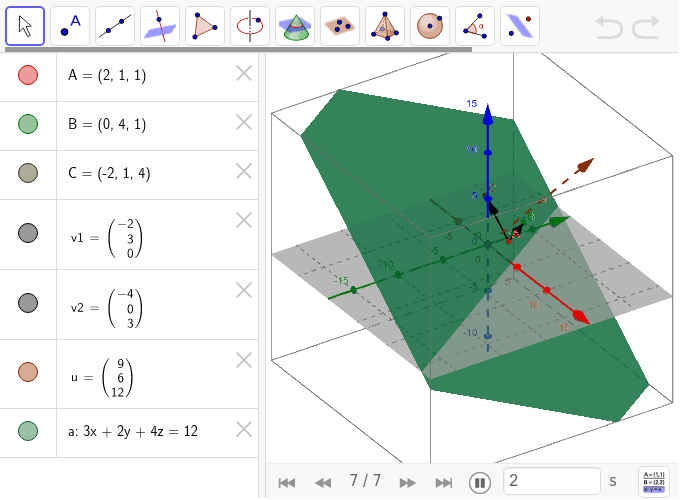680x500 pixels.
Task: Select the Point tool
Action: 70,26
